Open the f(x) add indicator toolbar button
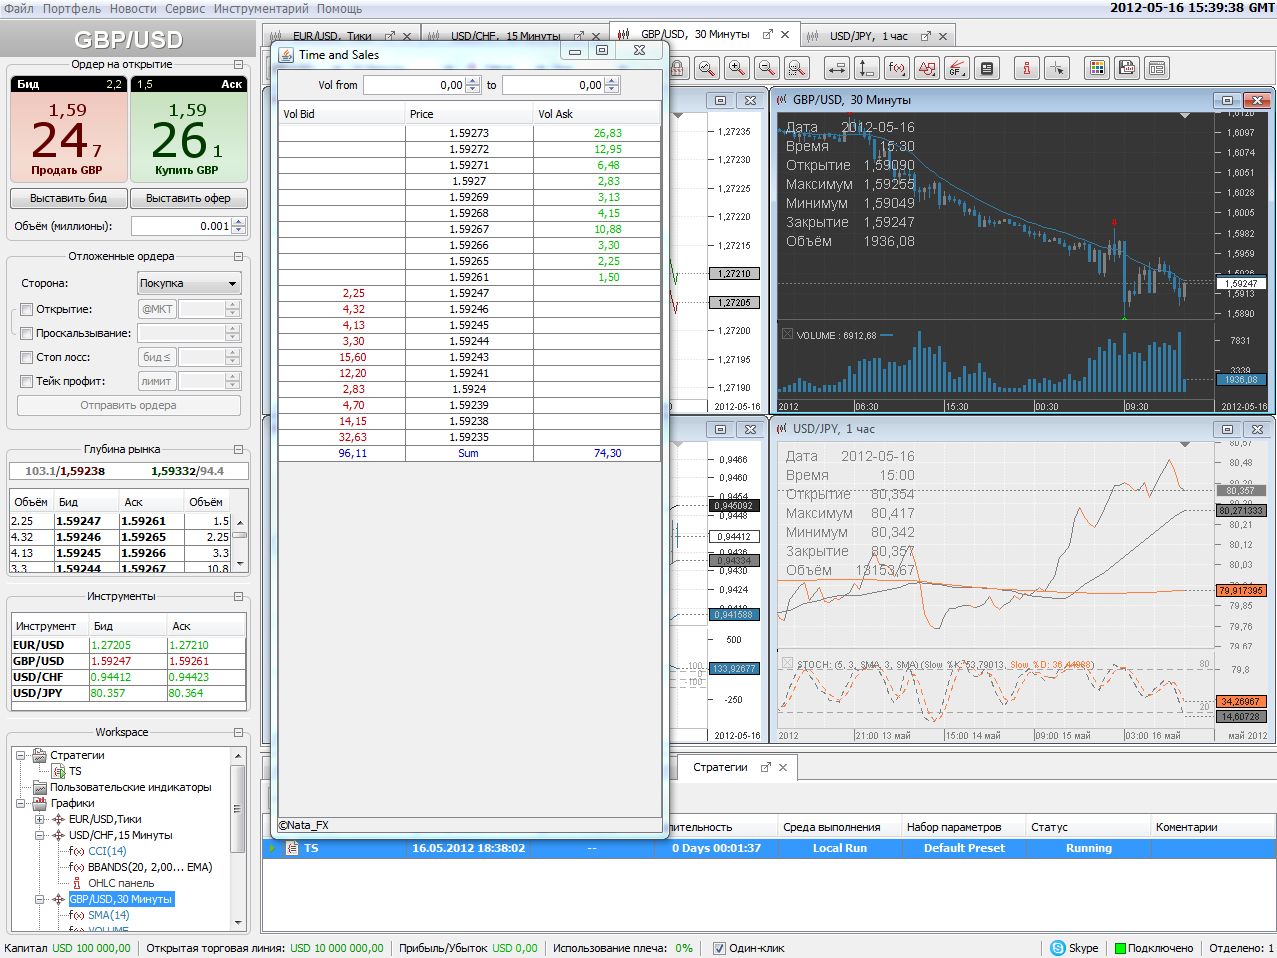 click(897, 68)
